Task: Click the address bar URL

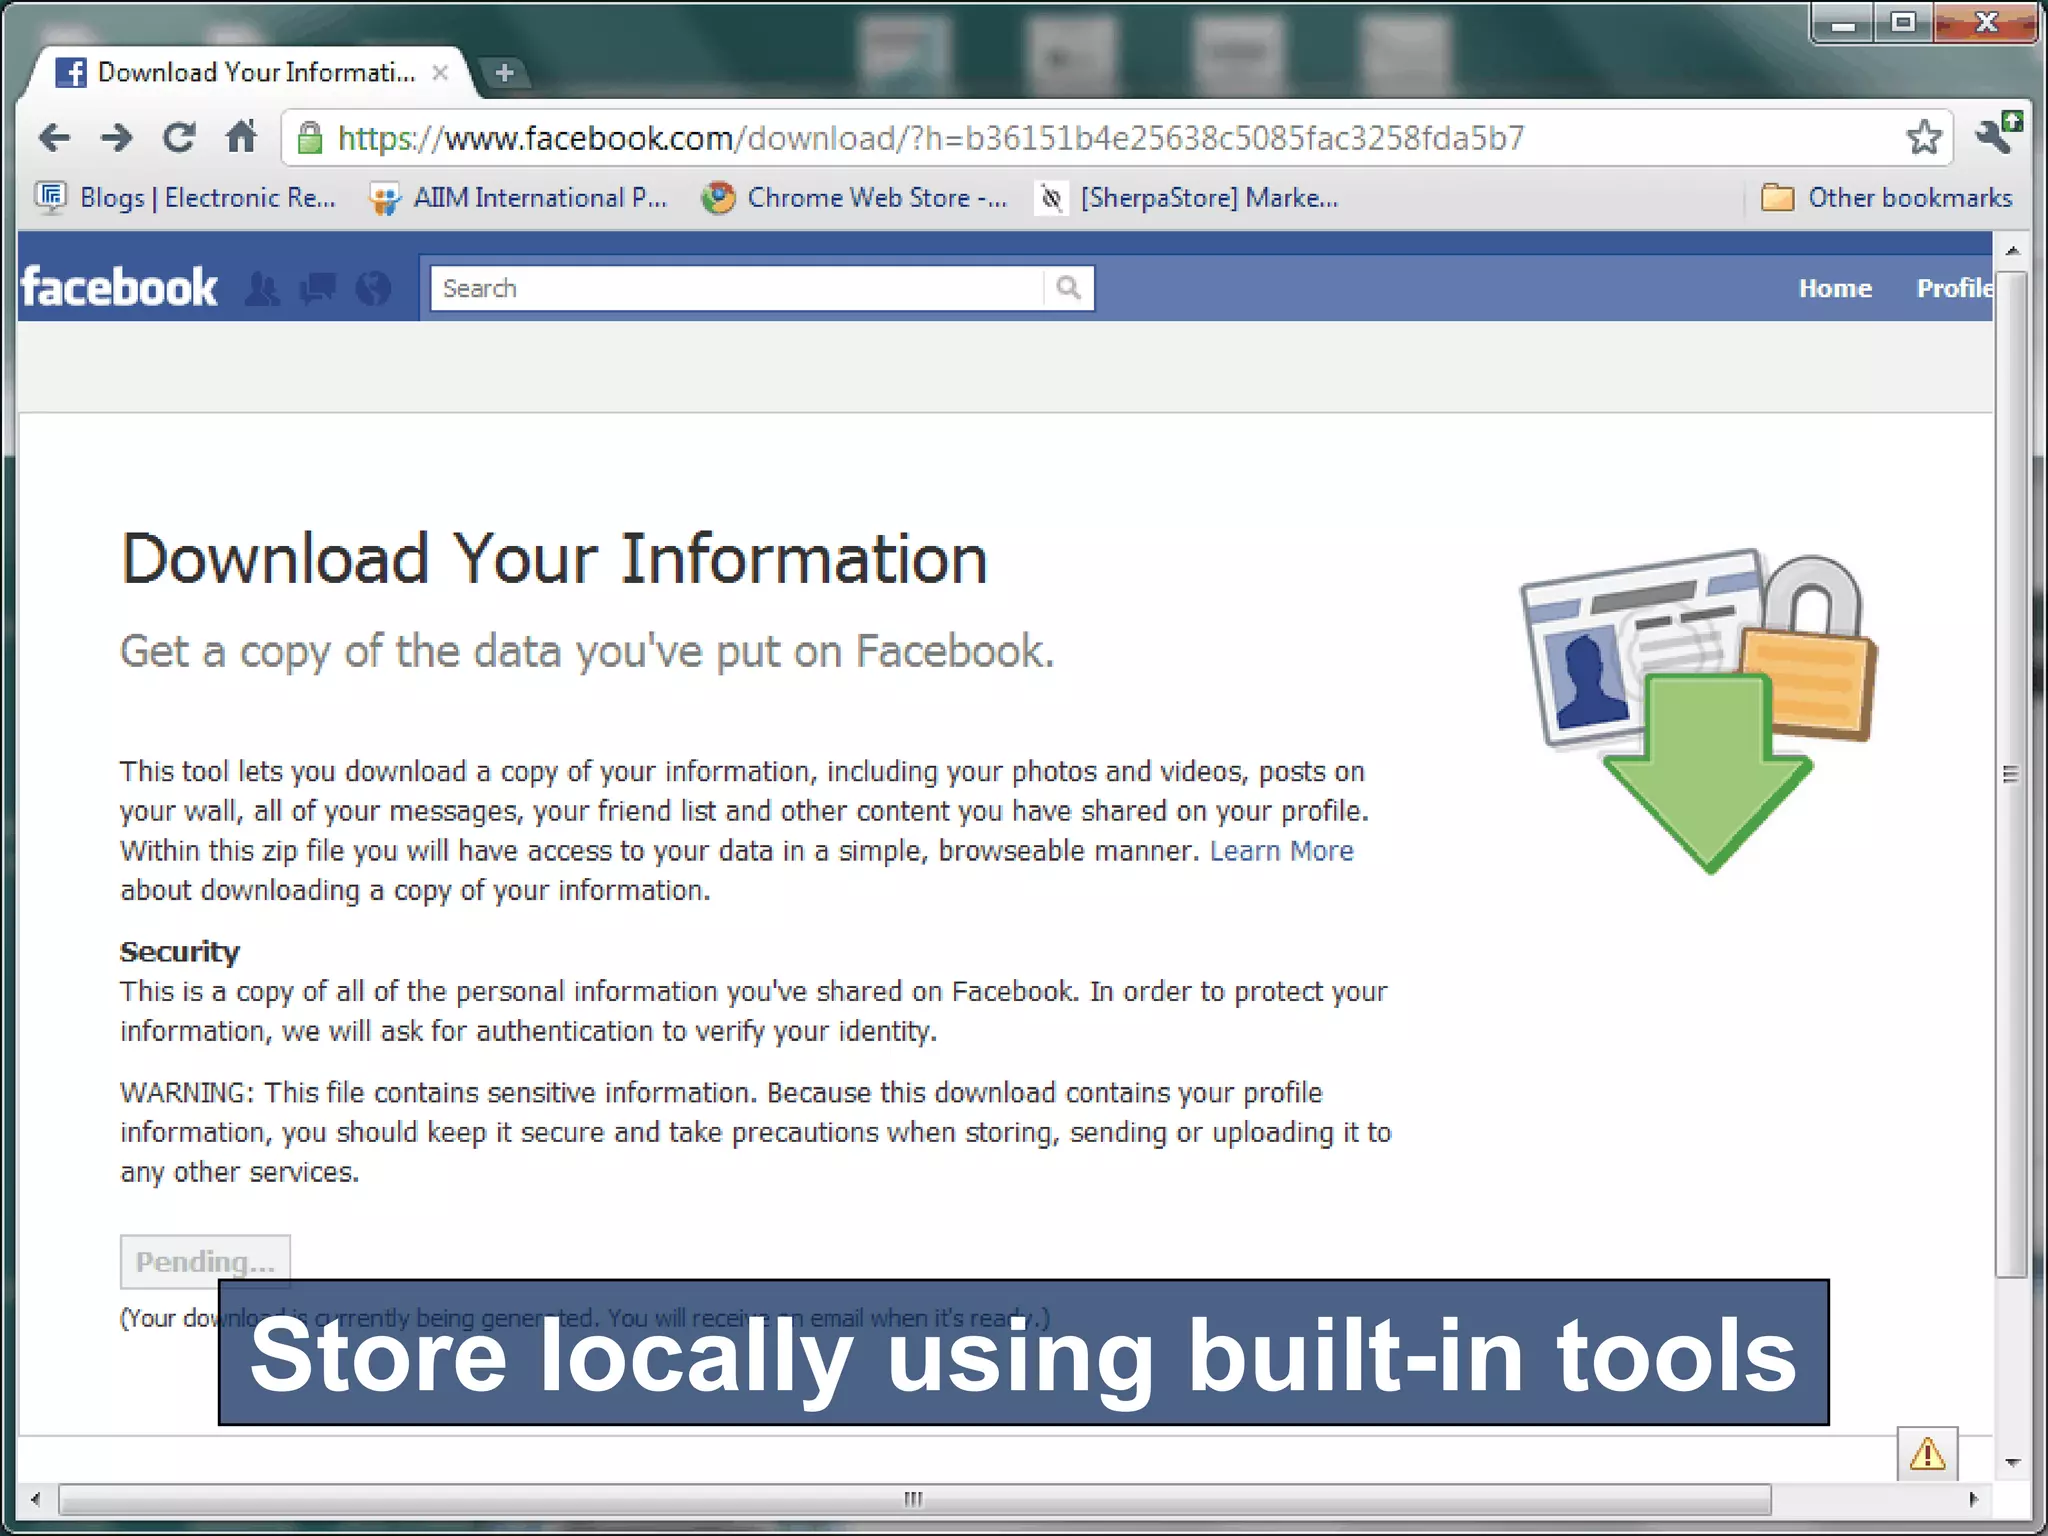Action: (x=930, y=138)
